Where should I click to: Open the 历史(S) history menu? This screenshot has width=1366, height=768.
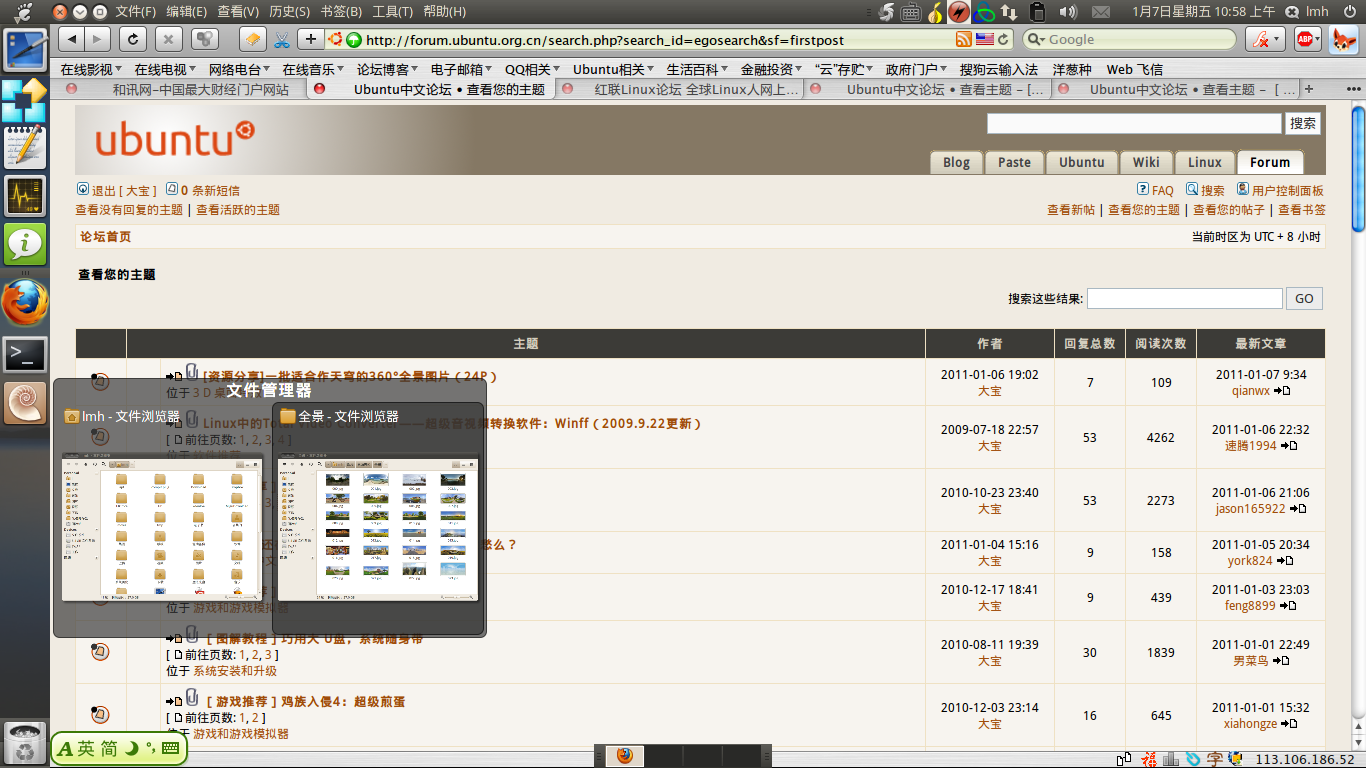pos(289,12)
